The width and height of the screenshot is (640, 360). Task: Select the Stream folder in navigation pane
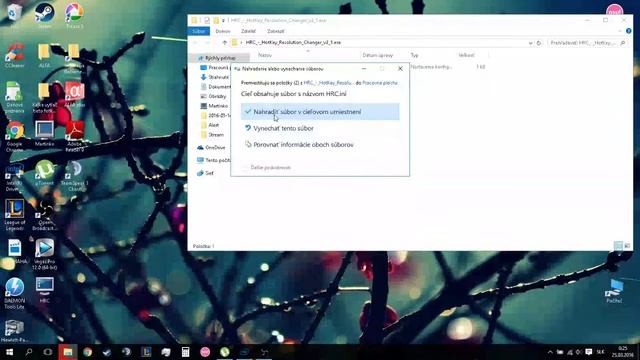point(213,135)
